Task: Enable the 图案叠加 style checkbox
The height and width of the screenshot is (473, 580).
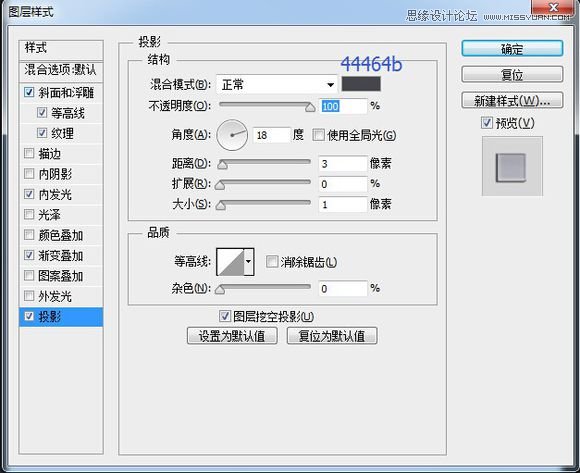Action: (x=29, y=275)
